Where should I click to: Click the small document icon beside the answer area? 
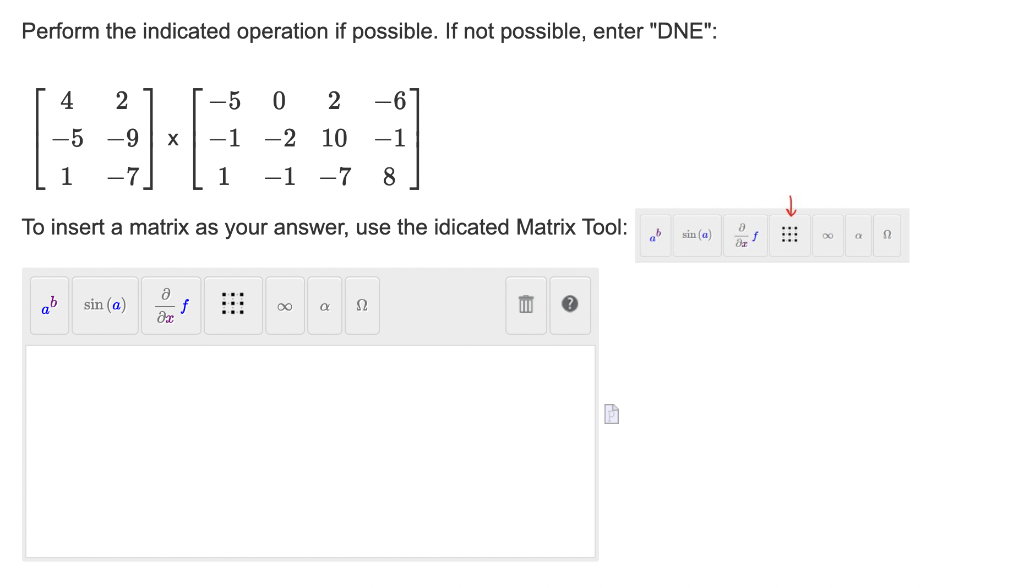pos(611,414)
